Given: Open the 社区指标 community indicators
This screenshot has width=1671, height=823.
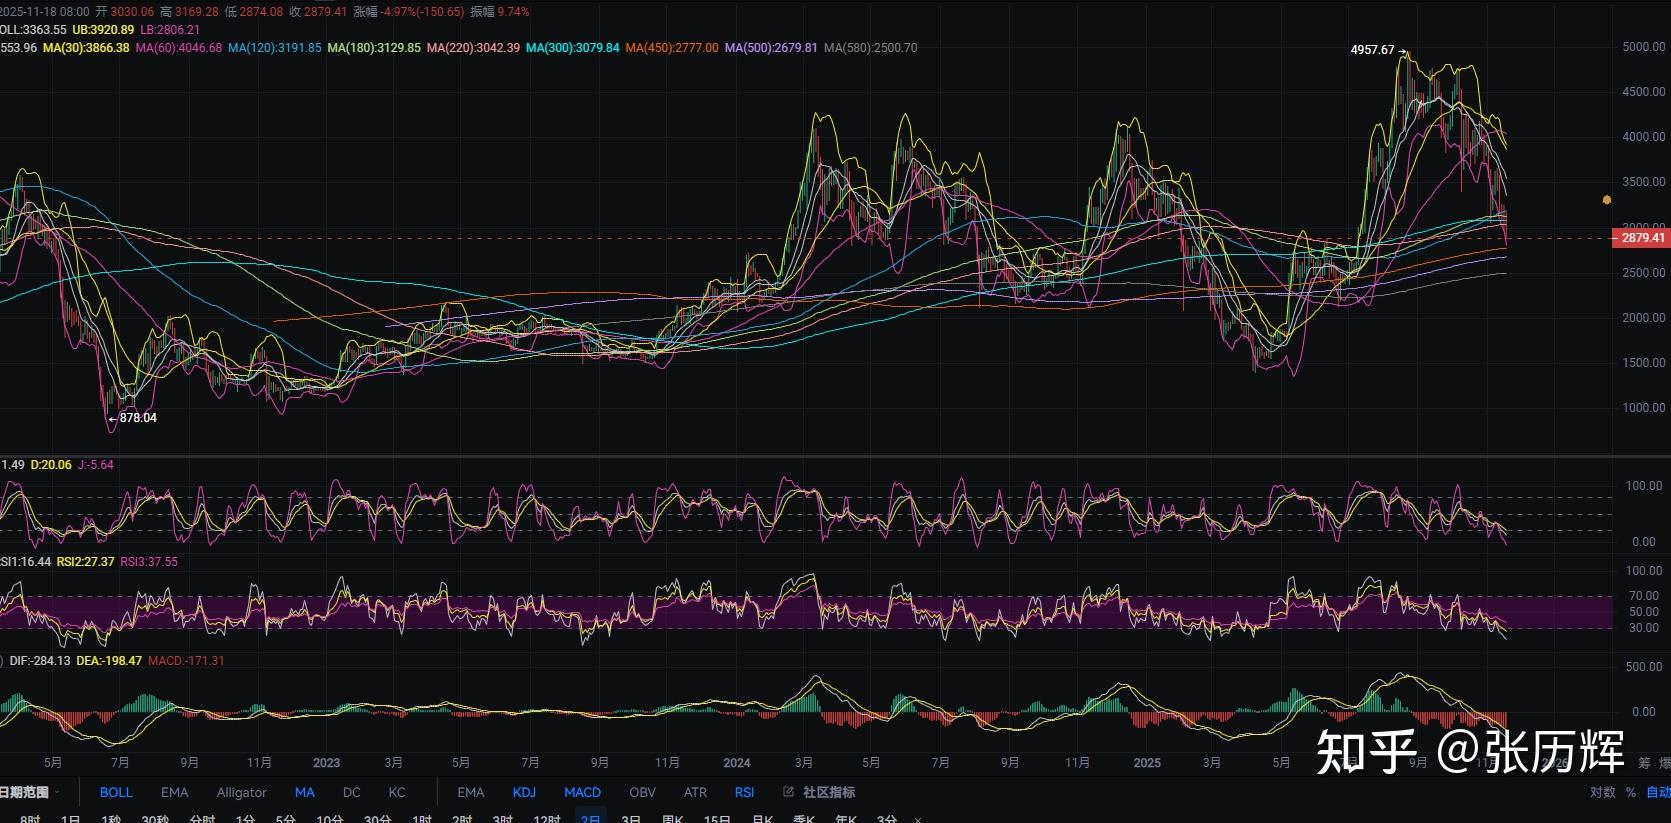Looking at the screenshot, I should coord(829,792).
